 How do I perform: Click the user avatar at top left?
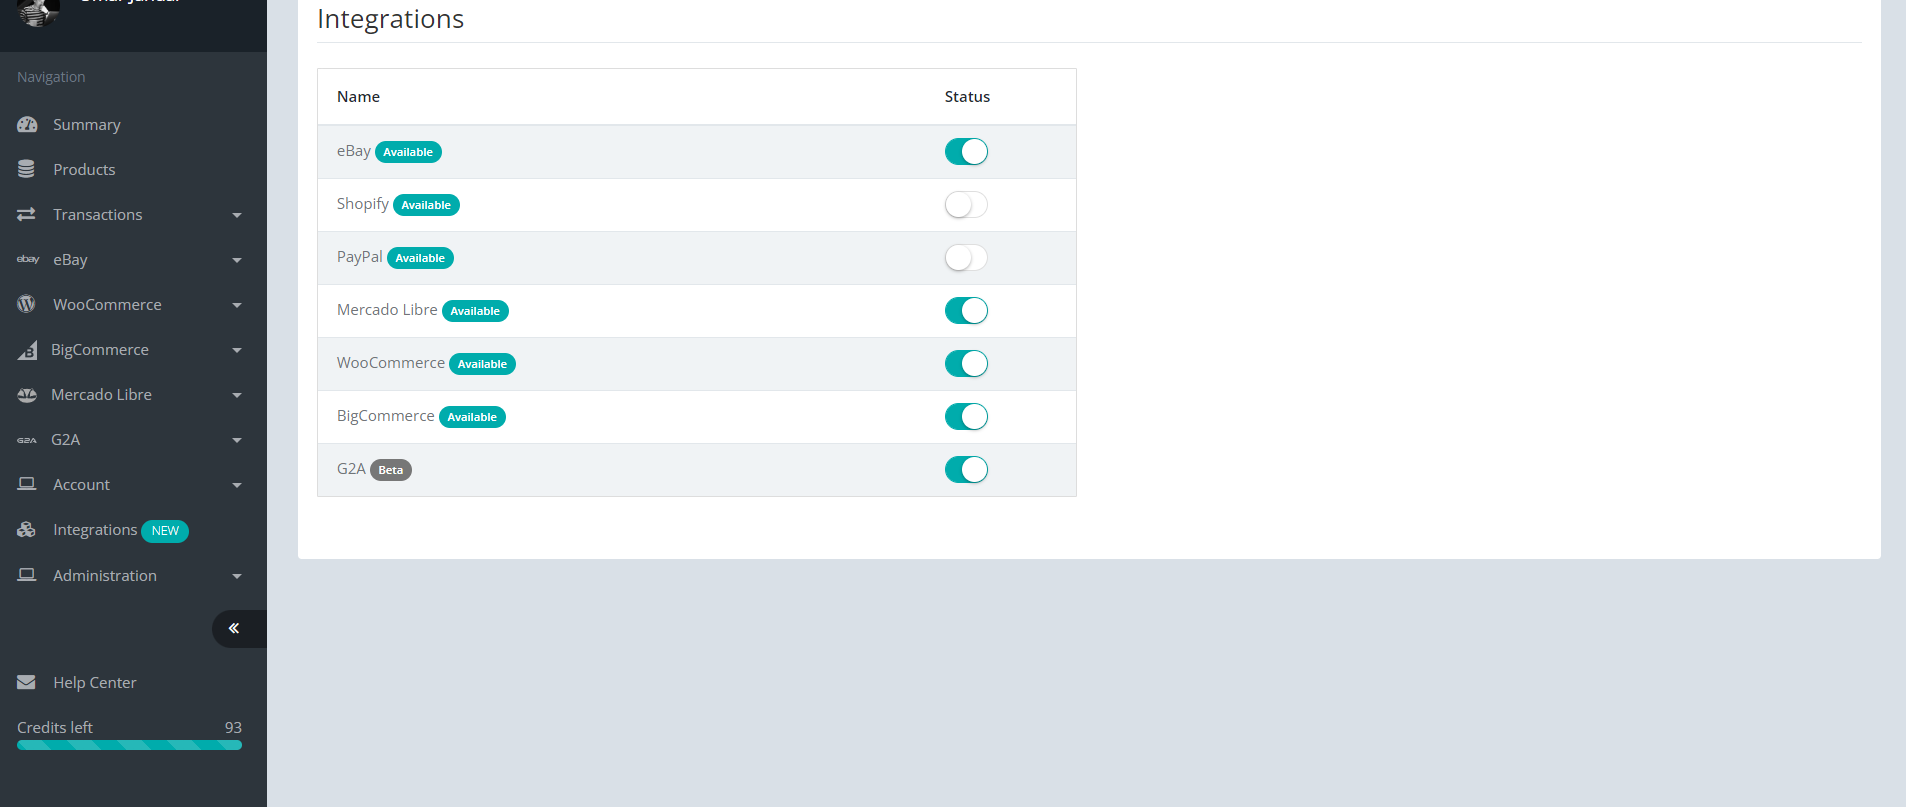38,12
